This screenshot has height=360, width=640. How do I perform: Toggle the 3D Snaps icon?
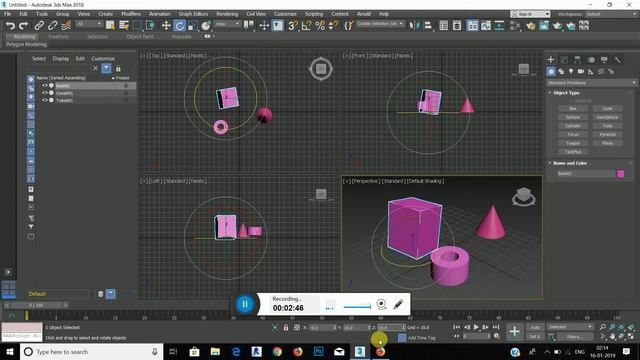(x=293, y=25)
